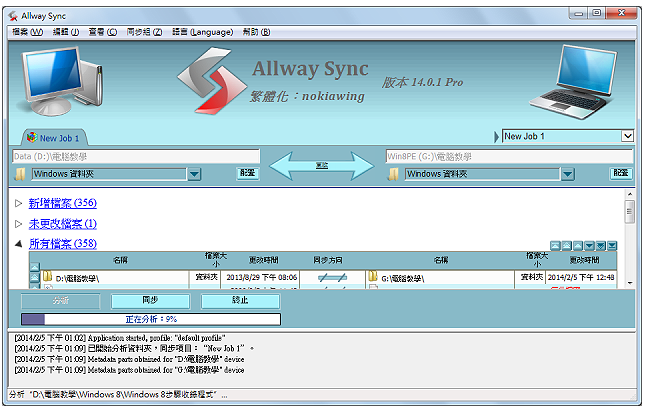Click the double-up icon left of the D: row
Image resolution: width=645 pixels, height=406 pixels.
tap(35, 278)
